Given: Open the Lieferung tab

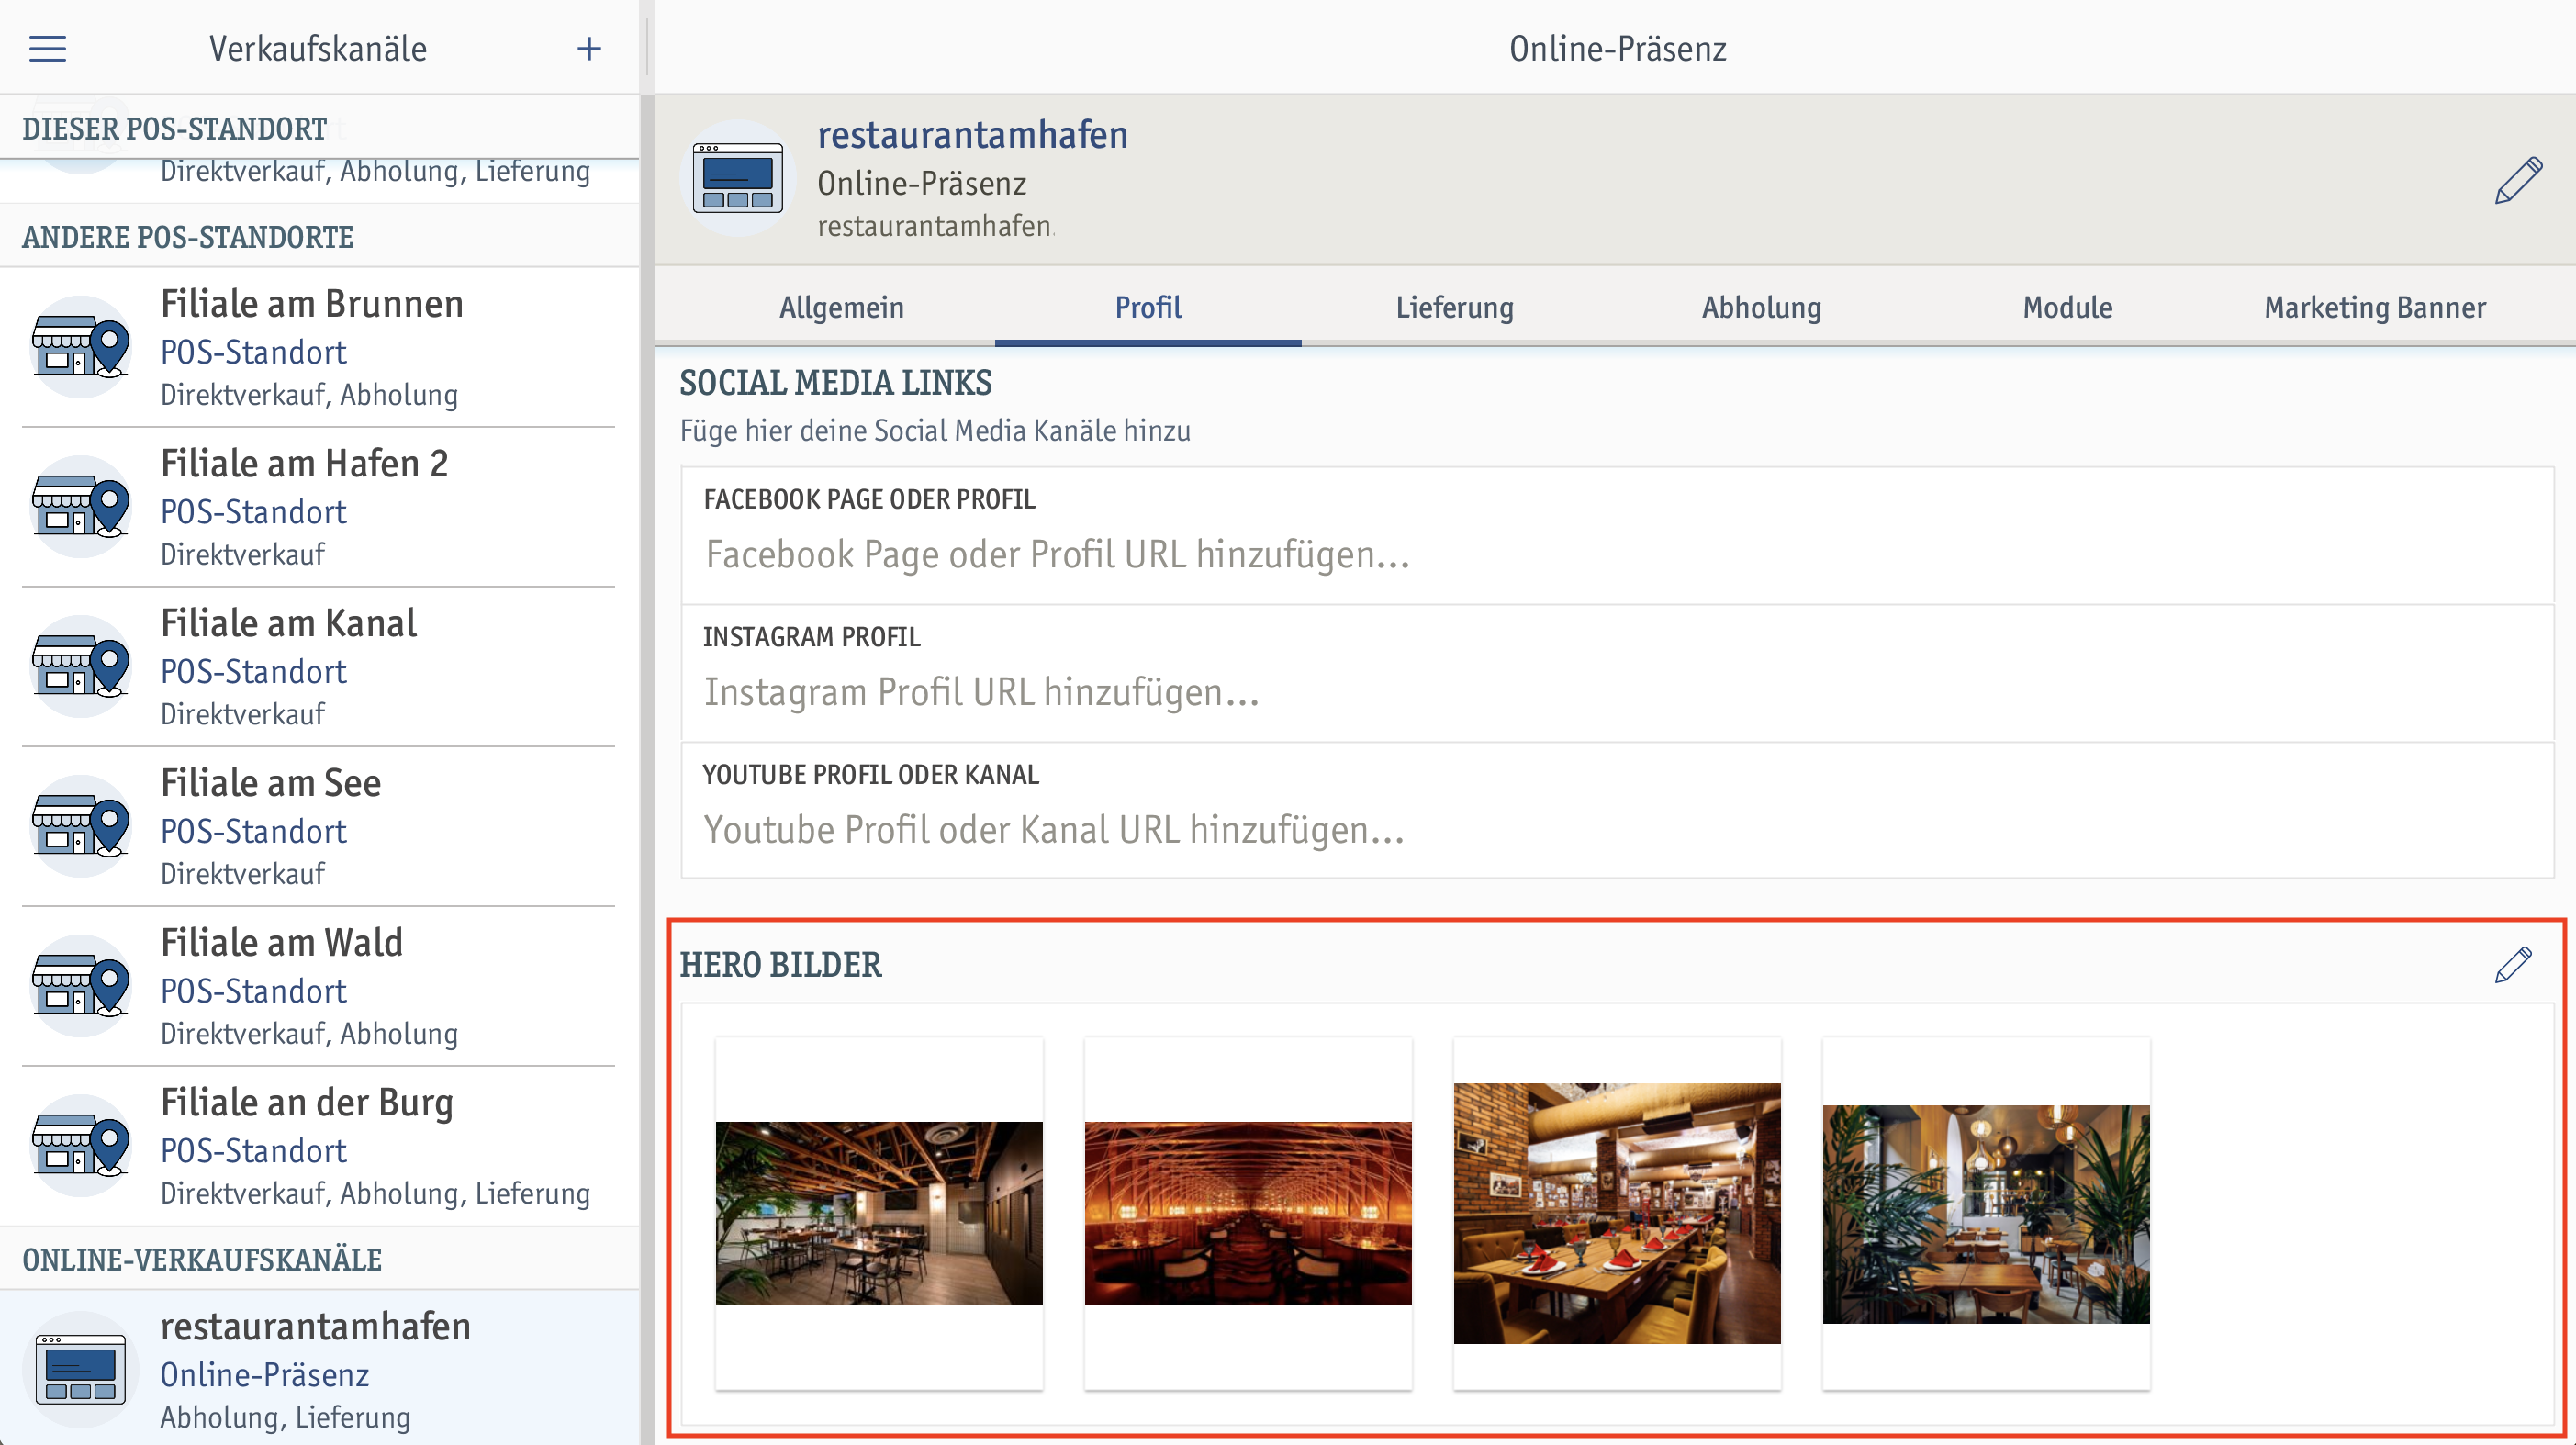Looking at the screenshot, I should point(1455,307).
